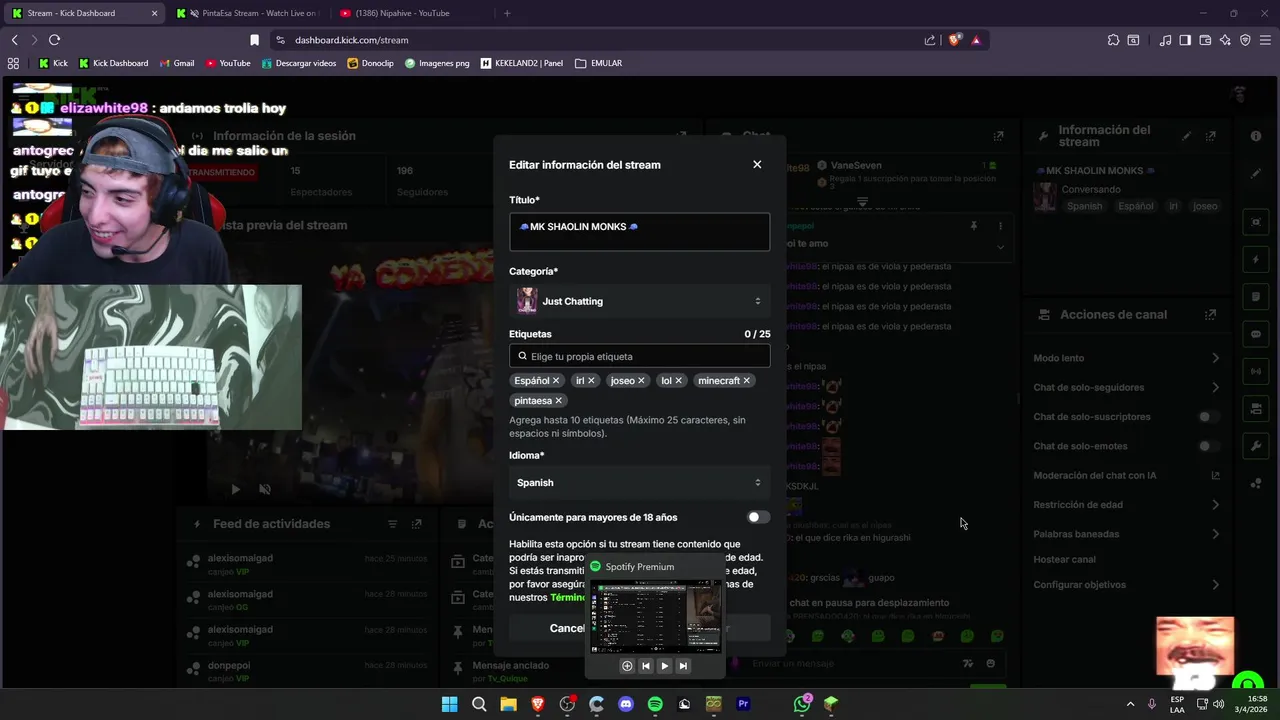
Task: Toggle the browser sidebar panel icon
Action: click(1185, 40)
